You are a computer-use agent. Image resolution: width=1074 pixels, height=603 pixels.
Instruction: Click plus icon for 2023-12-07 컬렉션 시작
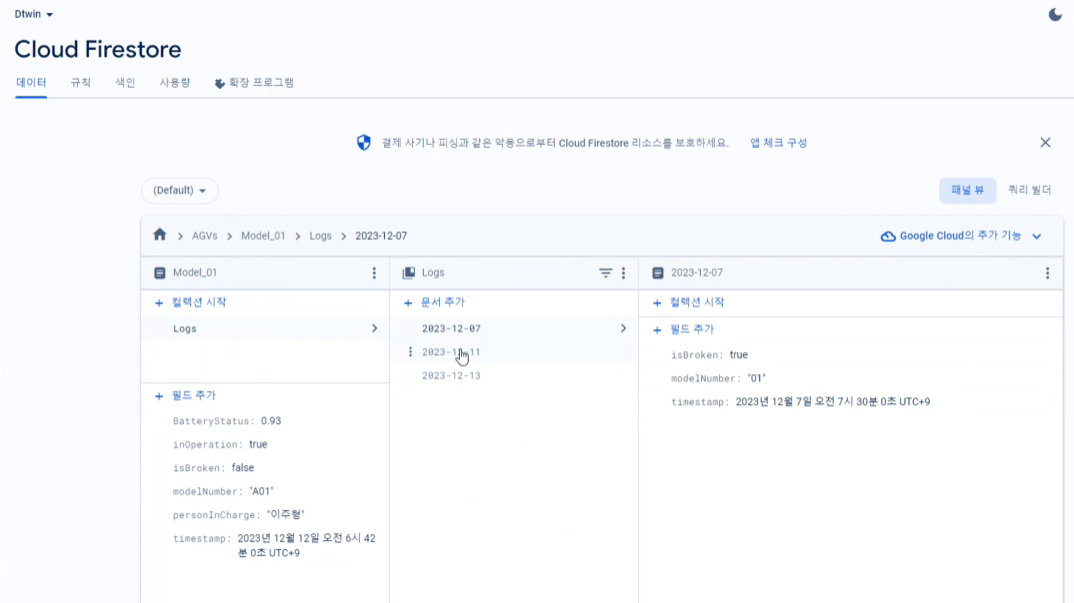pyautogui.click(x=657, y=303)
